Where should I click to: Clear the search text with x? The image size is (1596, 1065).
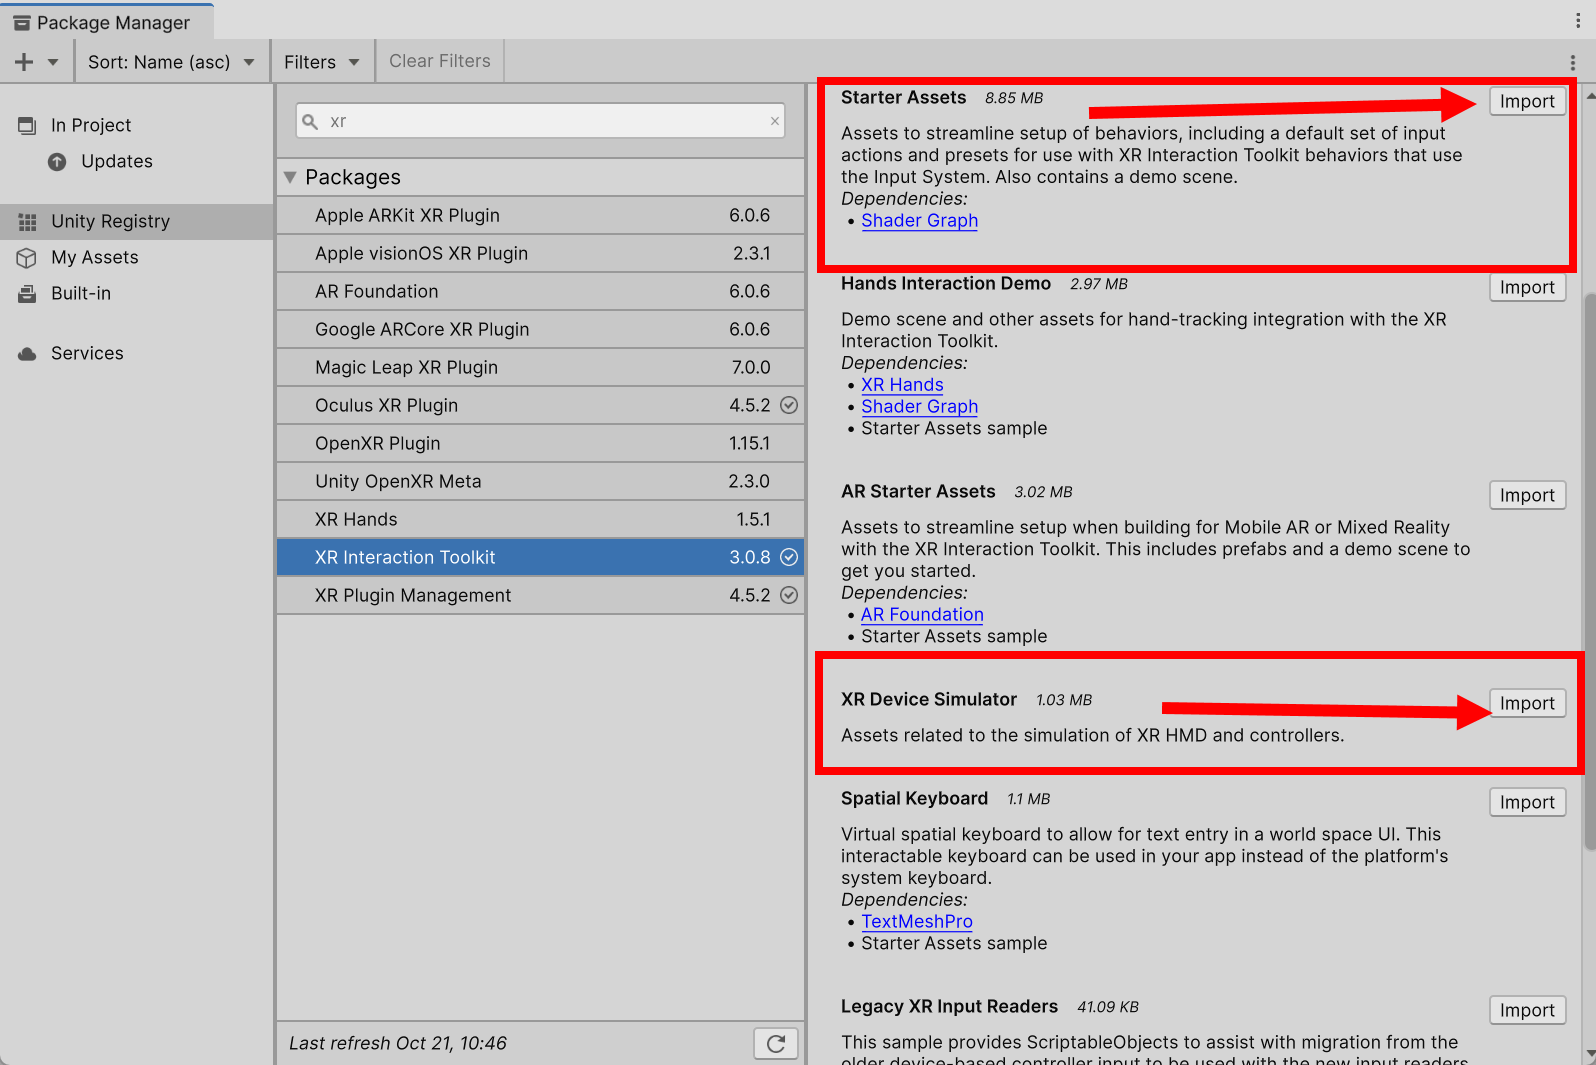coord(774,121)
